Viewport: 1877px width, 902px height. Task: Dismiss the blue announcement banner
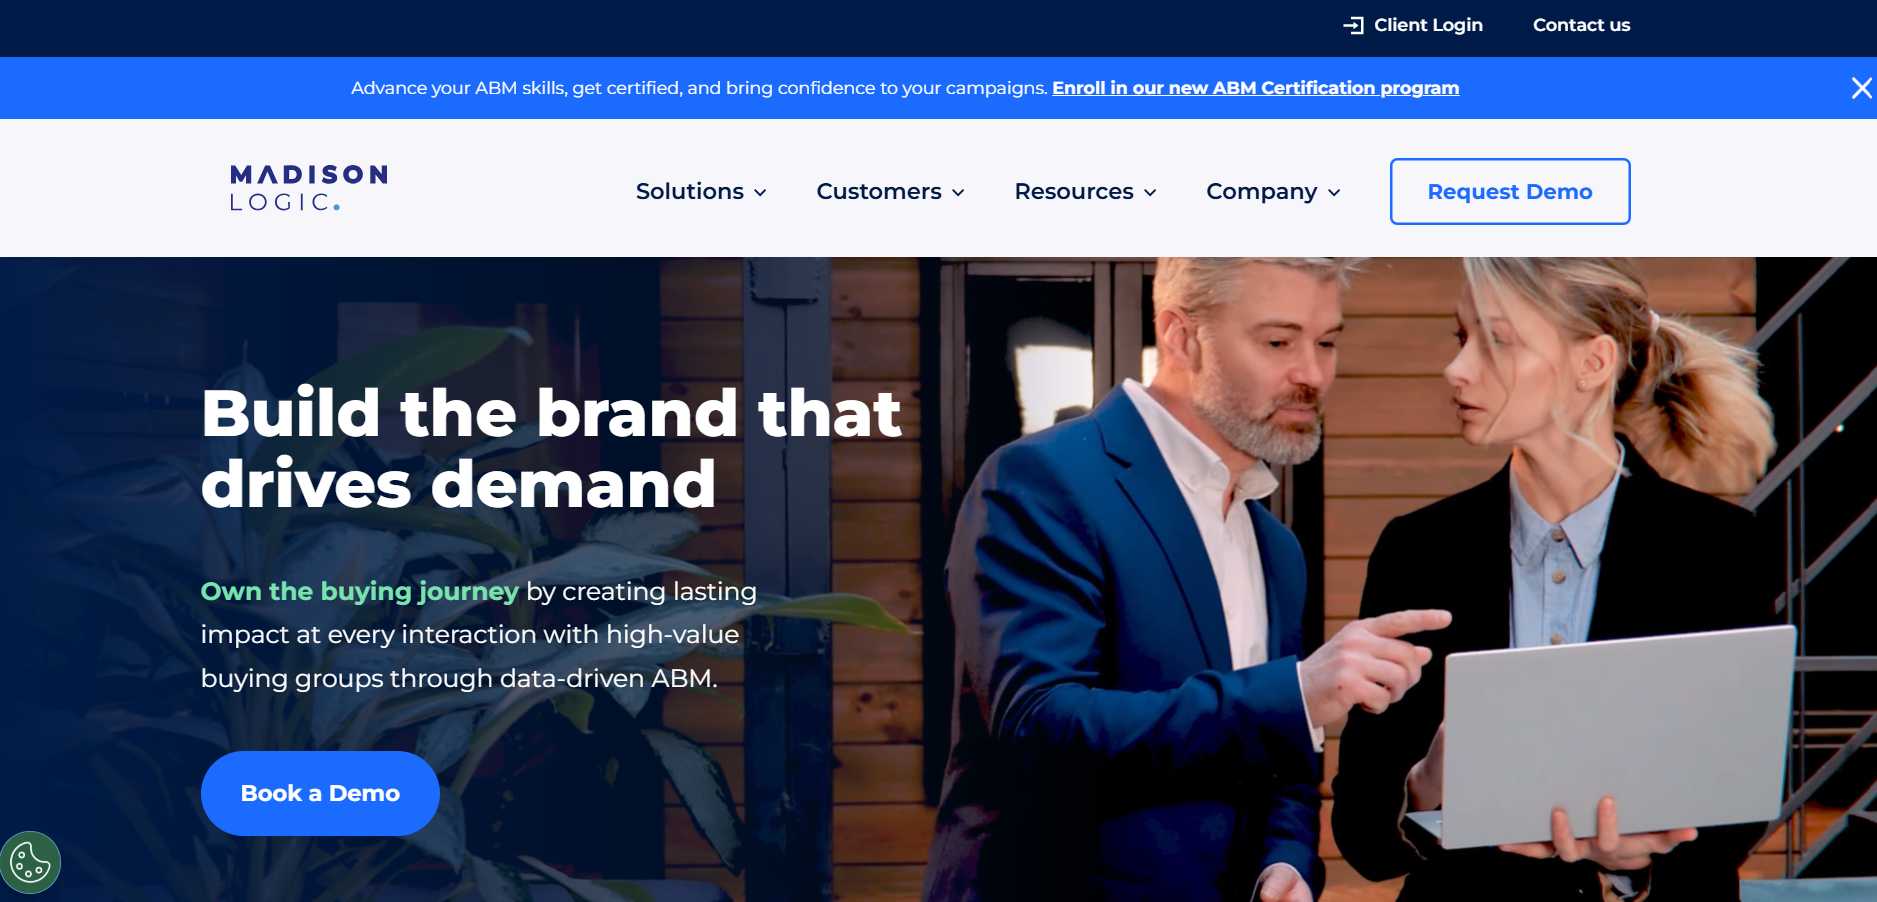1861,88
